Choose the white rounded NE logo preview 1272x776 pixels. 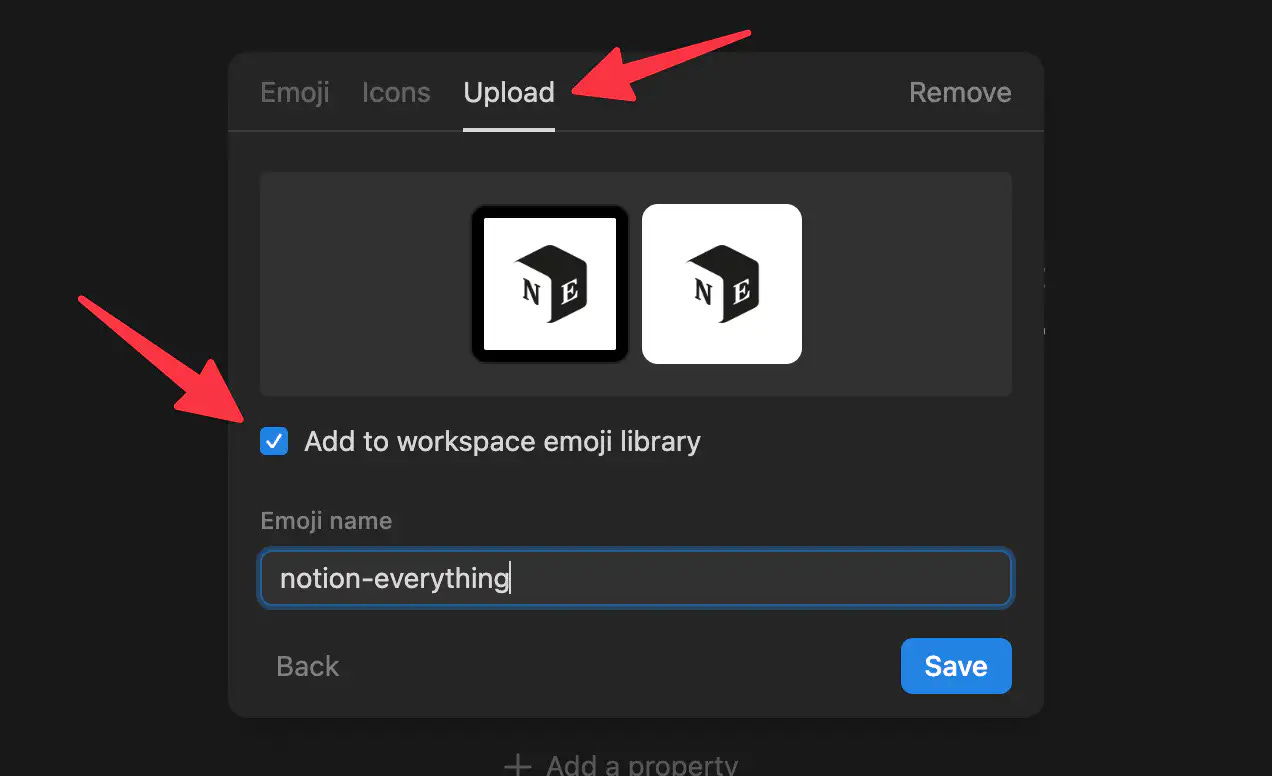(722, 284)
